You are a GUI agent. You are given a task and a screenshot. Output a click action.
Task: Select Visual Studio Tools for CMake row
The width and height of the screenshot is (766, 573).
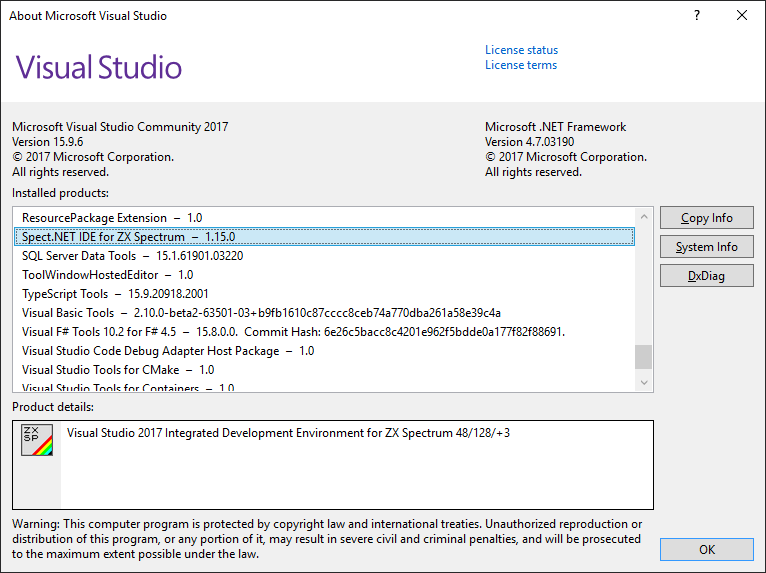[324, 370]
